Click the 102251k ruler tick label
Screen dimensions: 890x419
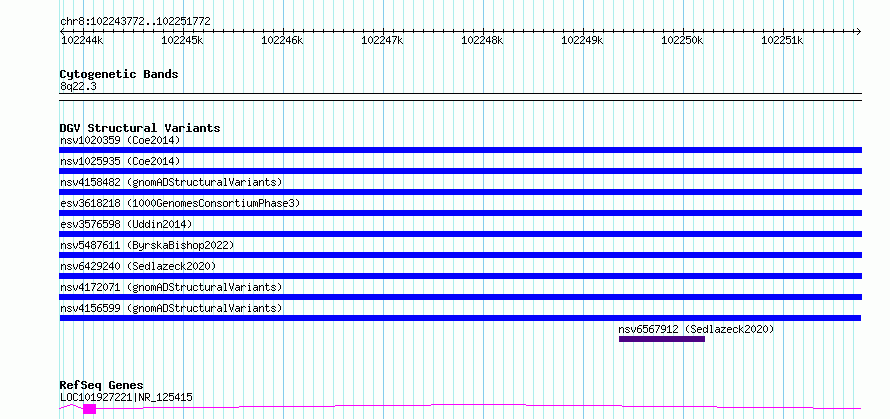(x=782, y=40)
